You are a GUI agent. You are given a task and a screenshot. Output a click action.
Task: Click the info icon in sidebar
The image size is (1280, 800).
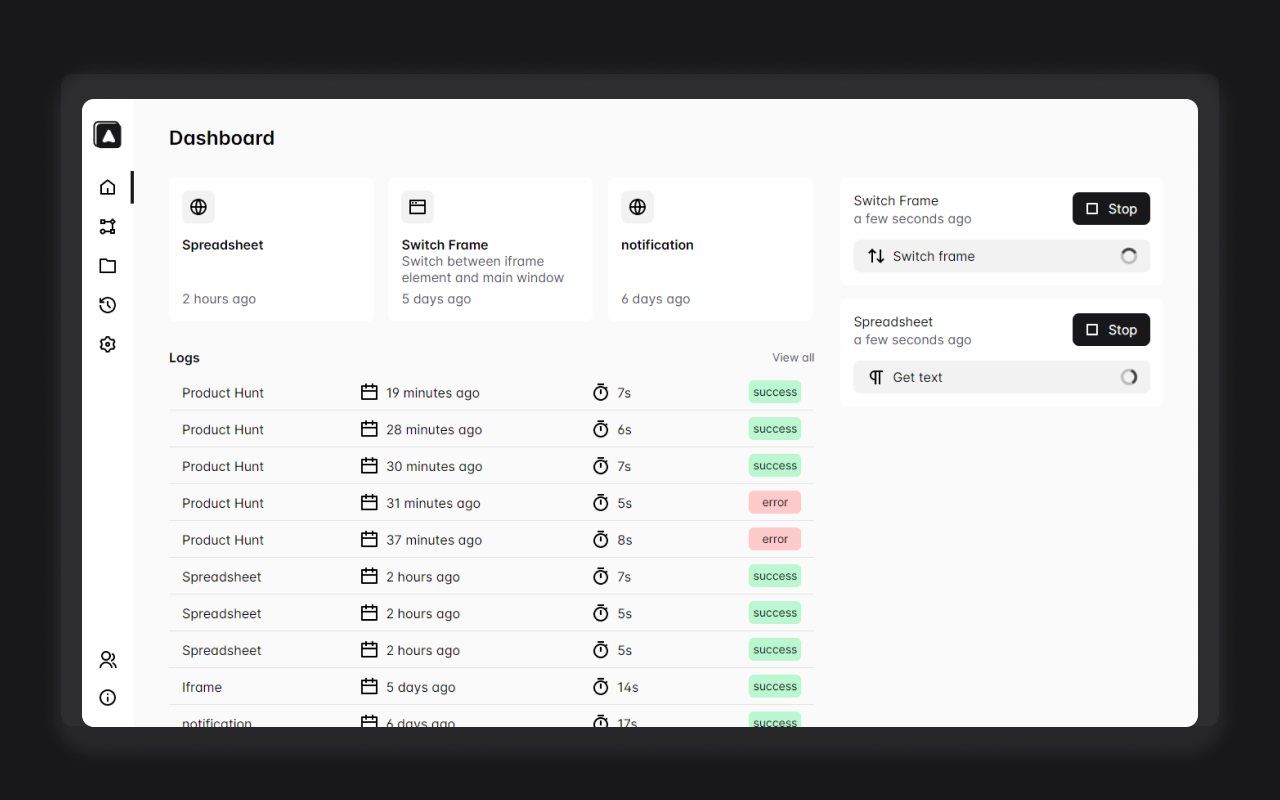click(108, 698)
